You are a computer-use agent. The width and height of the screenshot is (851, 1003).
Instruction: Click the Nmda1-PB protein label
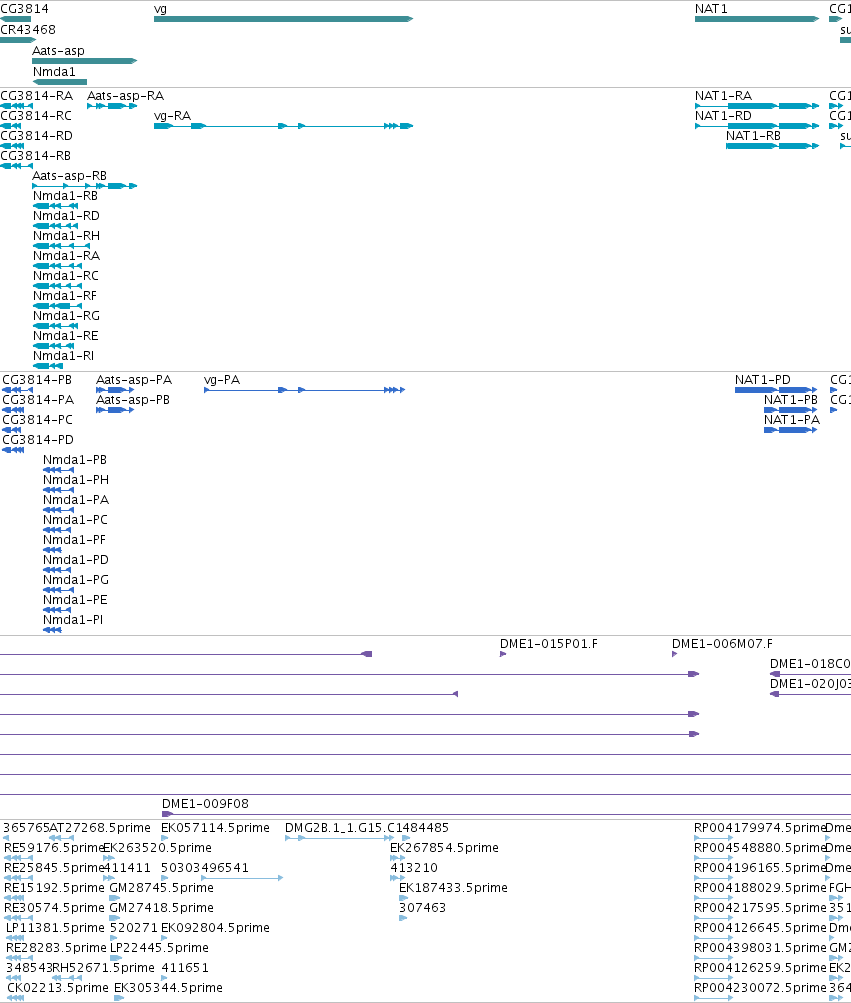pyautogui.click(x=75, y=459)
